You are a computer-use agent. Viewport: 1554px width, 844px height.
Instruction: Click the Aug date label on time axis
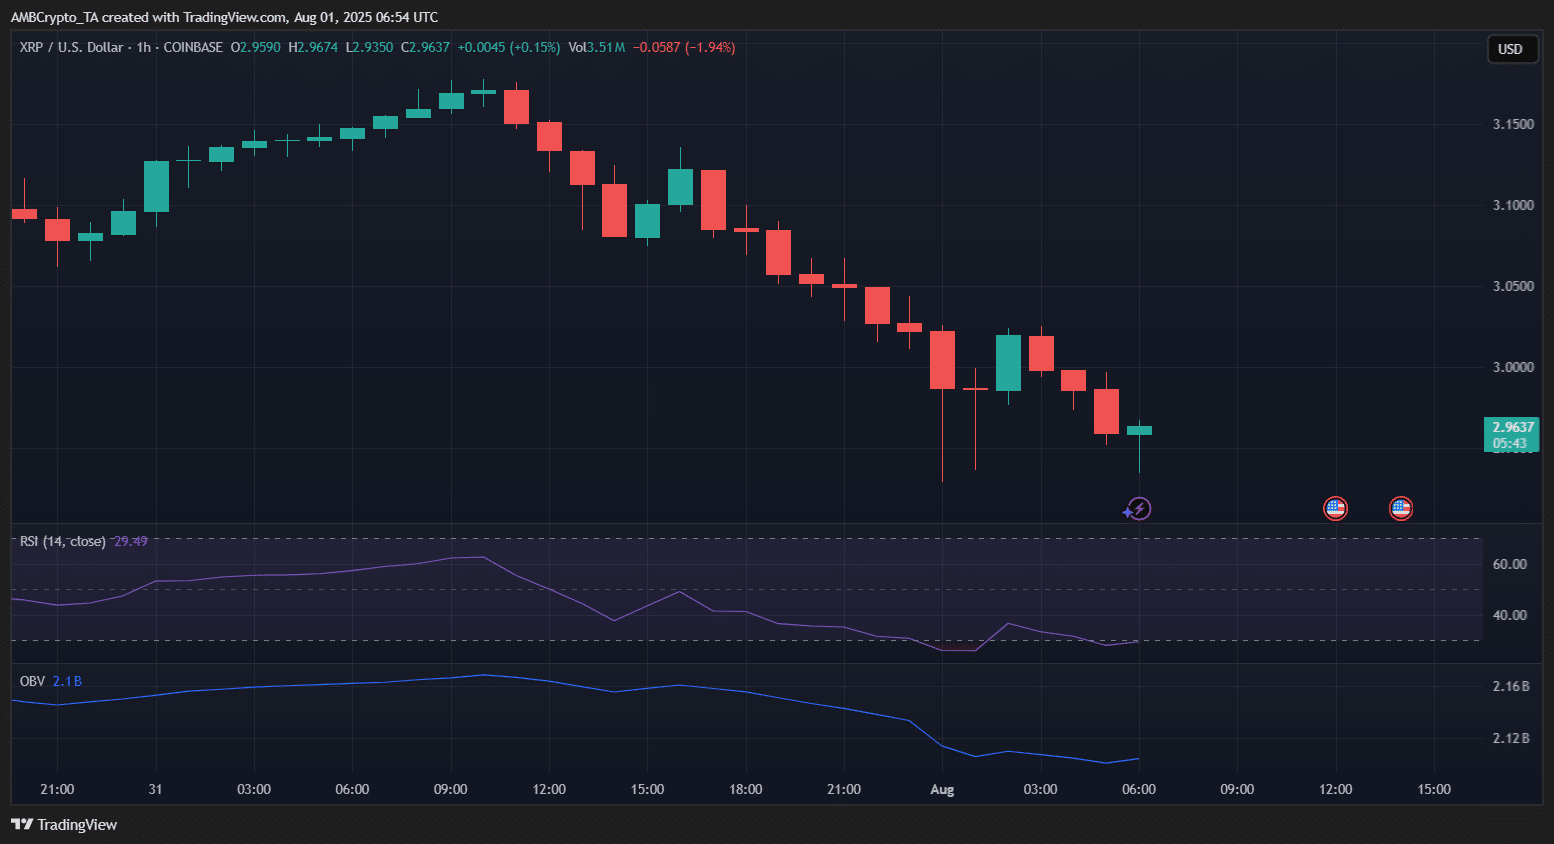coord(942,789)
